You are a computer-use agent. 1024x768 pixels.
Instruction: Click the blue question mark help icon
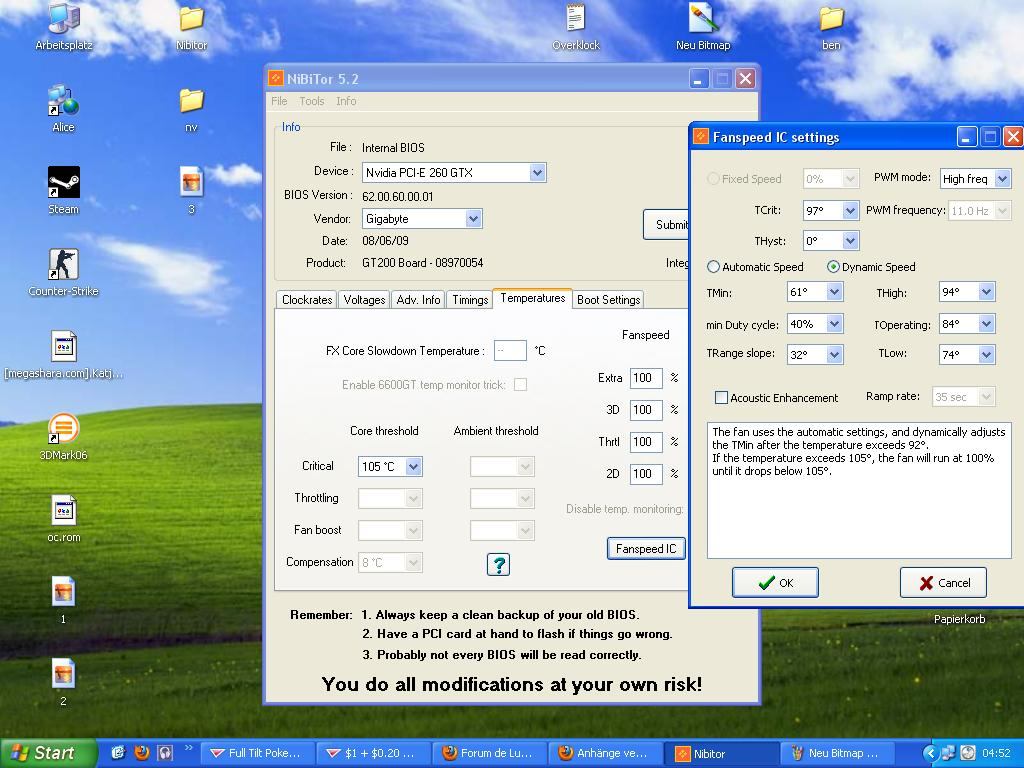498,564
